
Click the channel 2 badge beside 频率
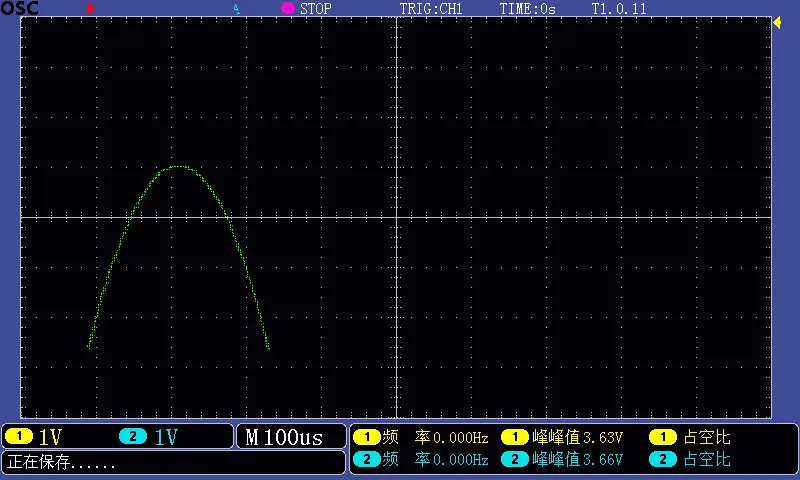[x=366, y=459]
